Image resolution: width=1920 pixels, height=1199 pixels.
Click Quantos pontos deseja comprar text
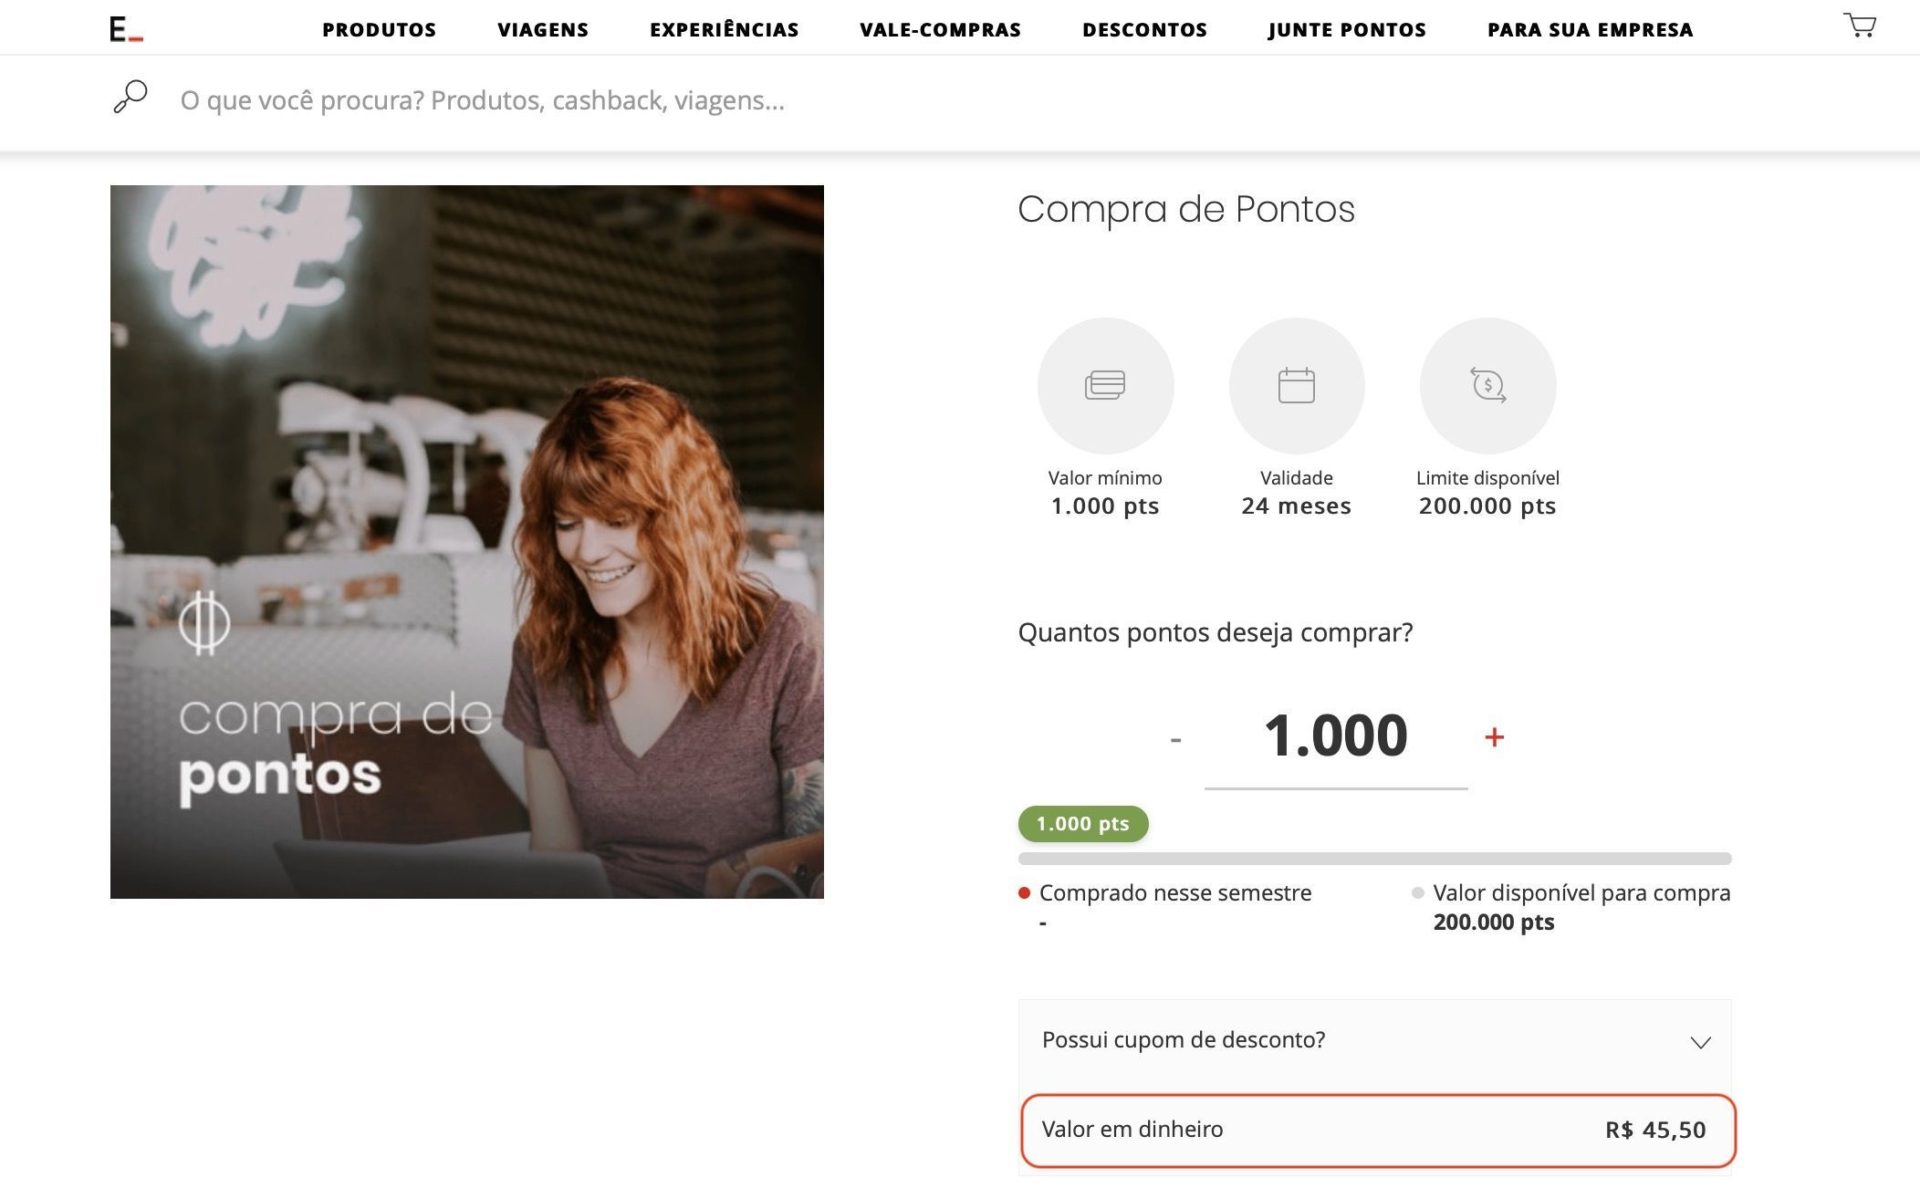tap(1215, 633)
